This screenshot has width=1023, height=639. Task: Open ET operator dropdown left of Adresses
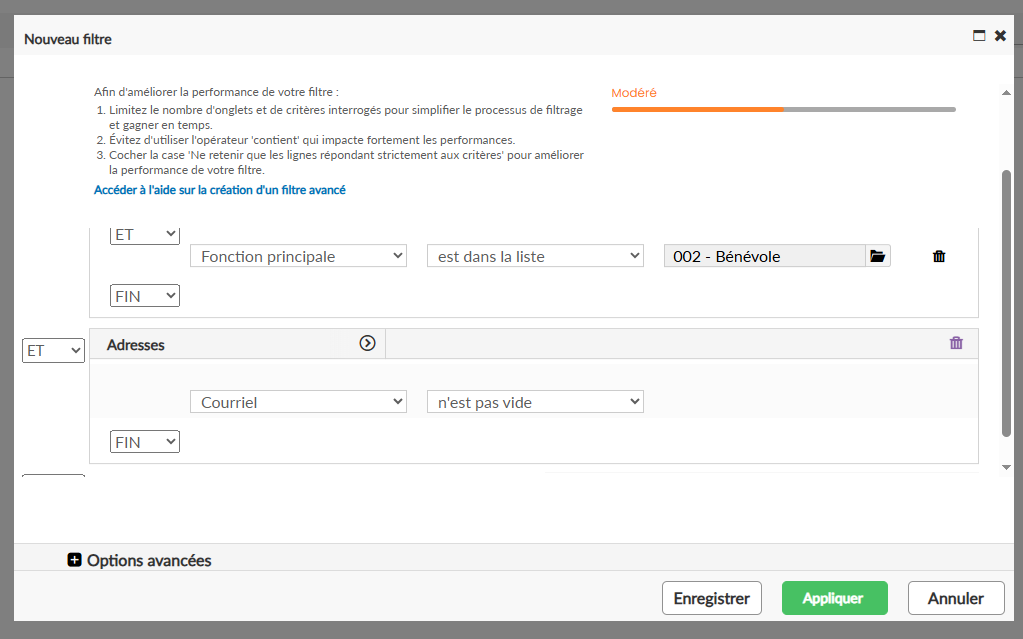(x=53, y=351)
